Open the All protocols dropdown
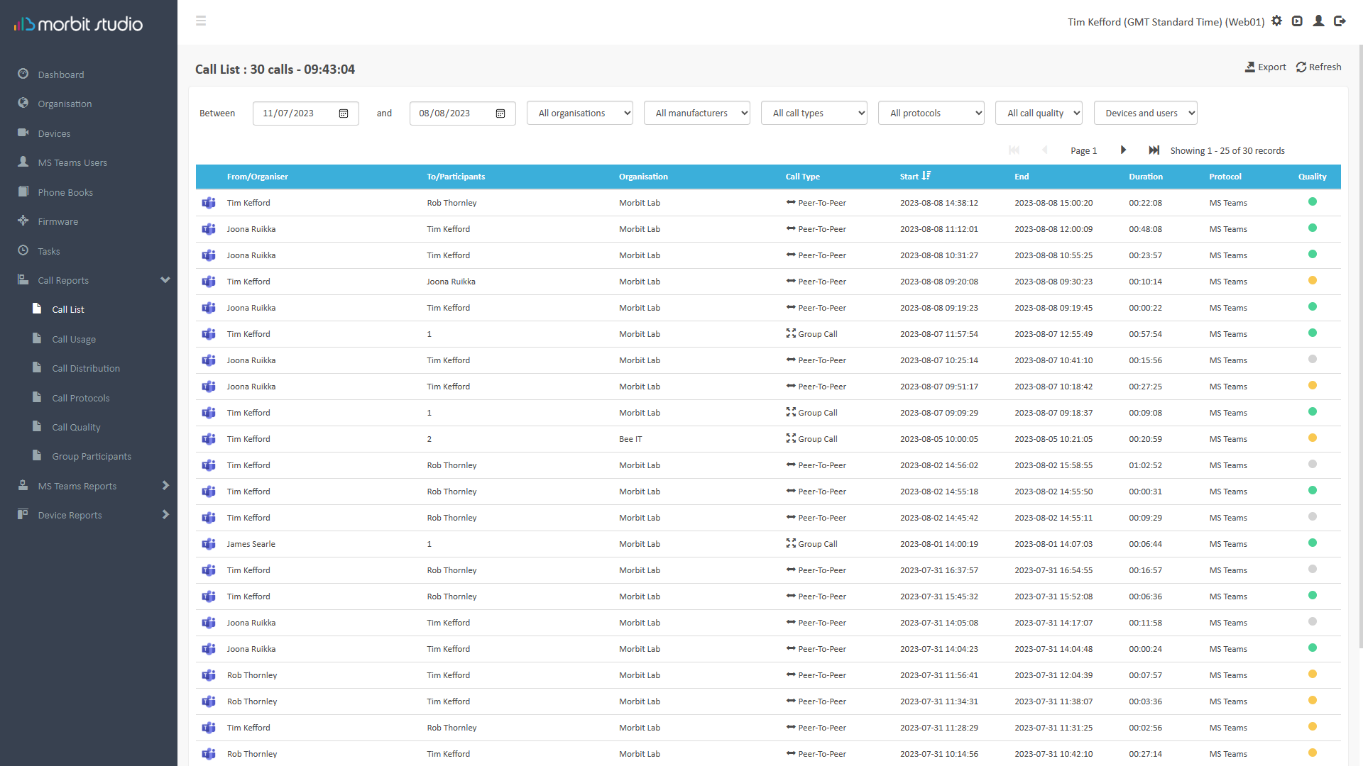 click(931, 113)
